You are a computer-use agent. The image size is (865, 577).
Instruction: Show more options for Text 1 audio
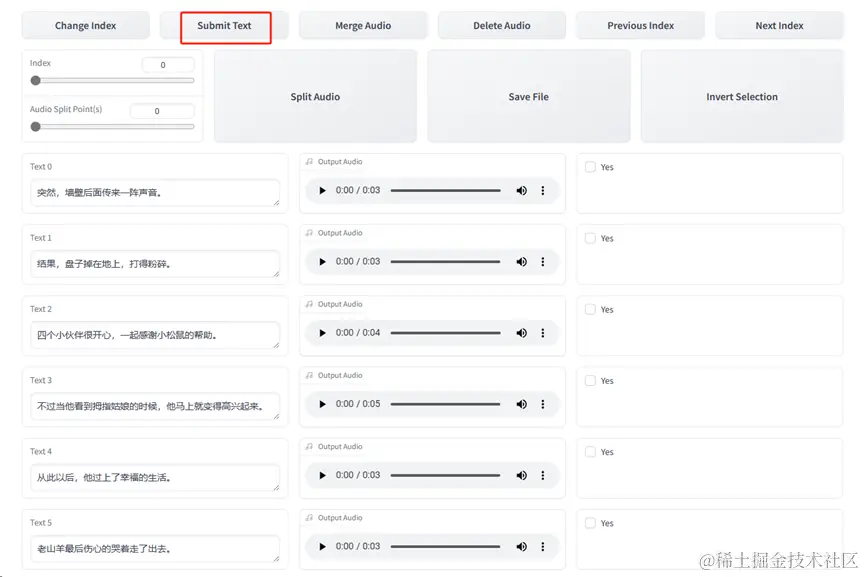pyautogui.click(x=543, y=262)
